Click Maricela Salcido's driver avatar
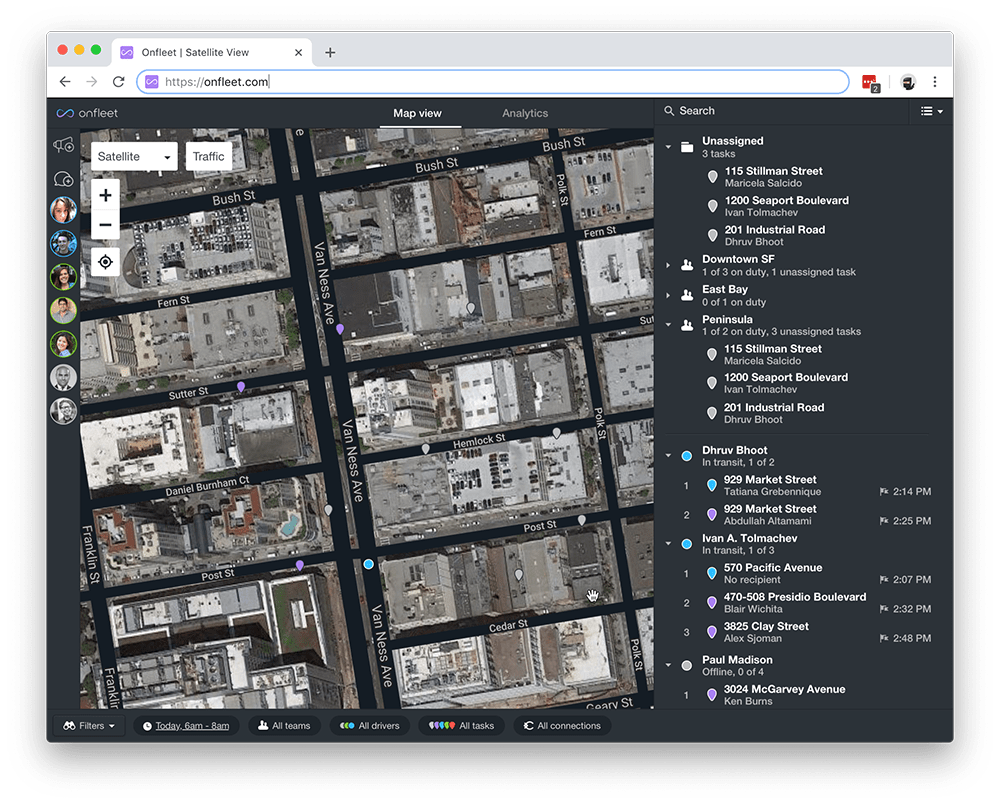1000x804 pixels. point(63,210)
